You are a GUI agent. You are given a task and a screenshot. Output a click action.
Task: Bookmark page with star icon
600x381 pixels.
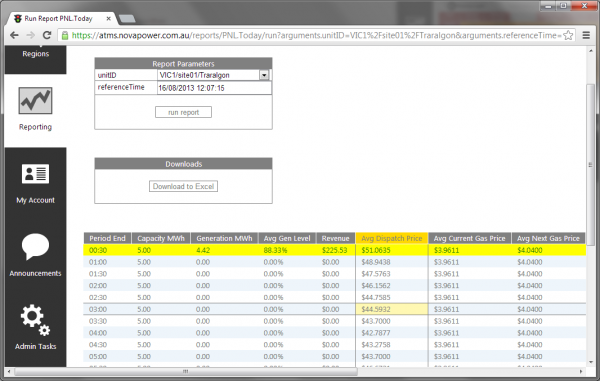[x=568, y=35]
